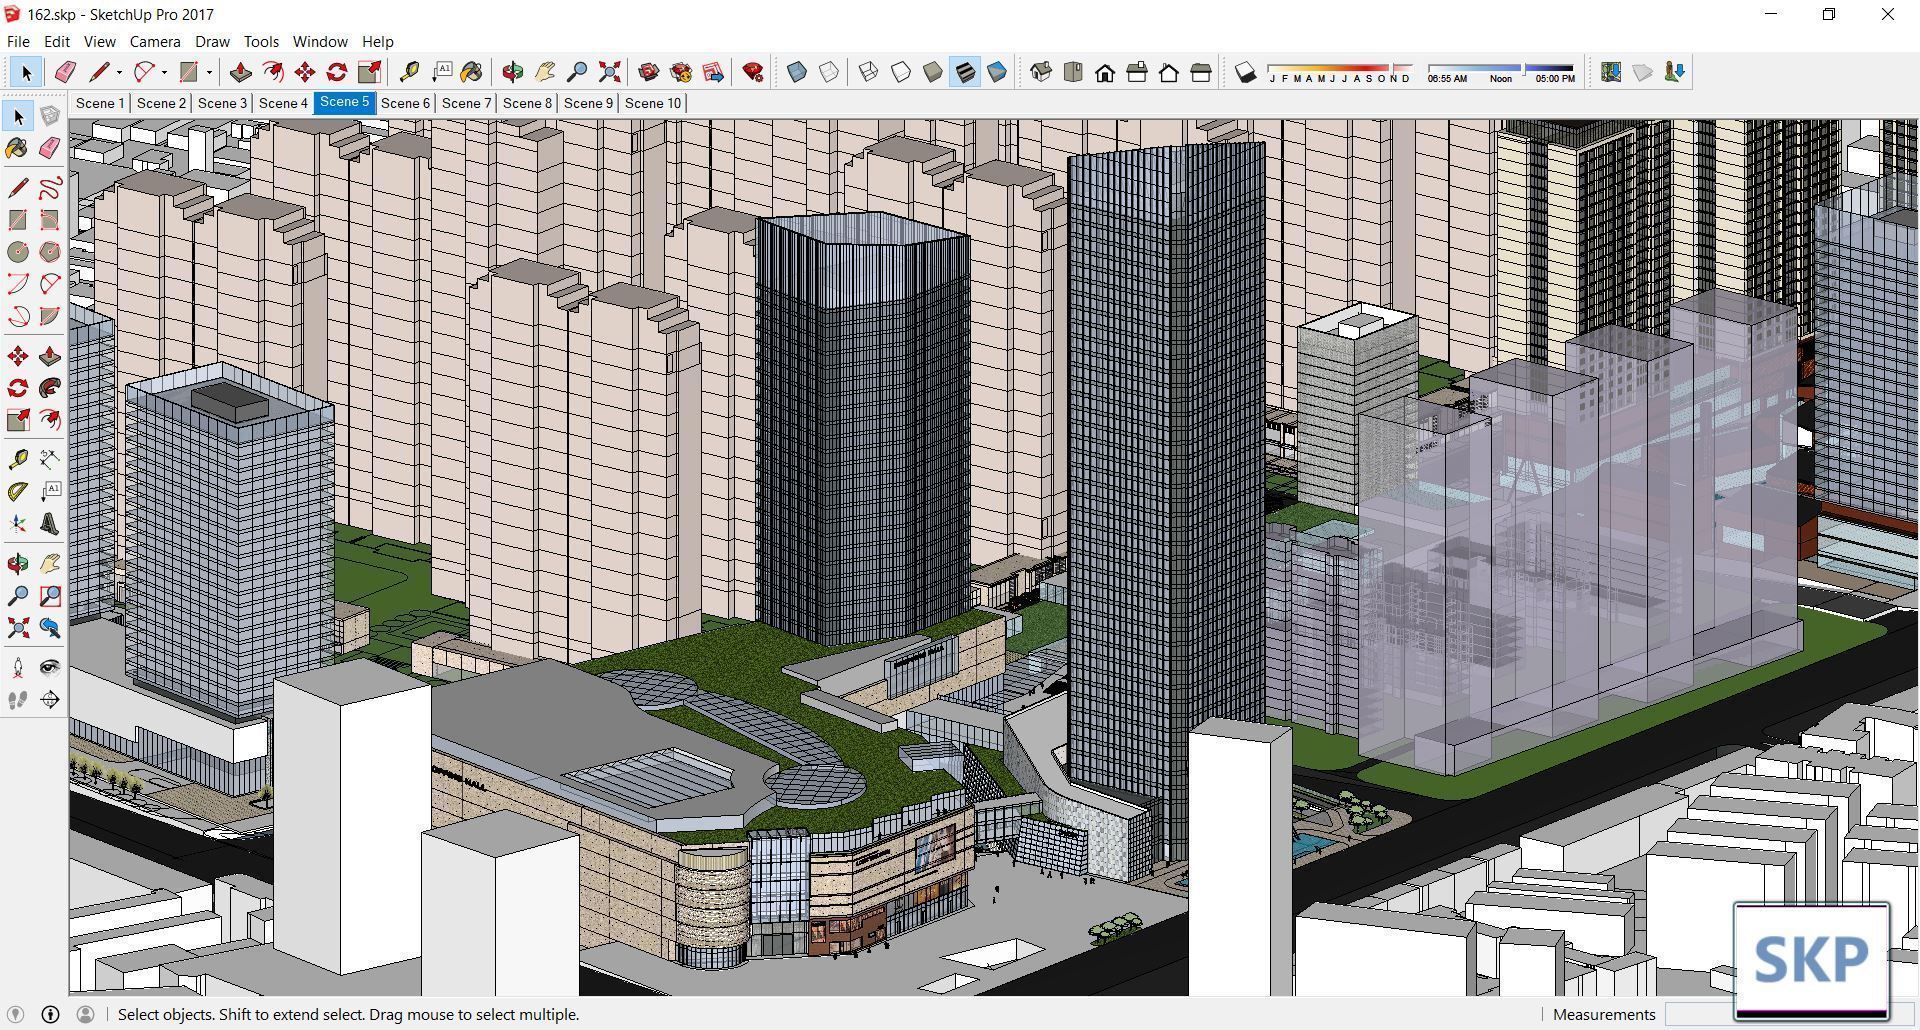This screenshot has width=1920, height=1030.
Task: Click the Add Location map icon
Action: 1610,72
